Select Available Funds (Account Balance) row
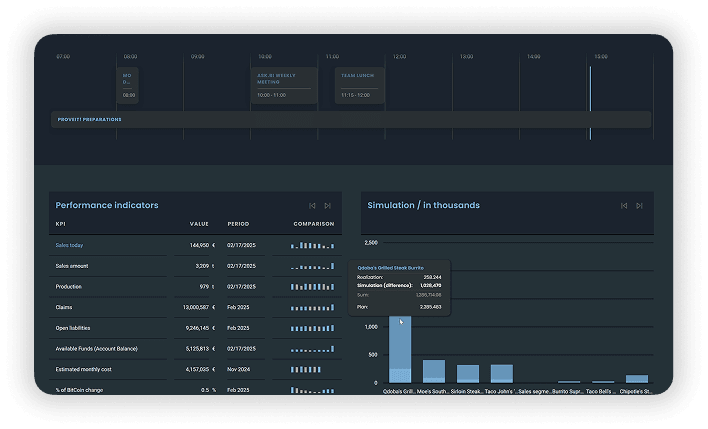The width and height of the screenshot is (708, 429). pos(96,348)
